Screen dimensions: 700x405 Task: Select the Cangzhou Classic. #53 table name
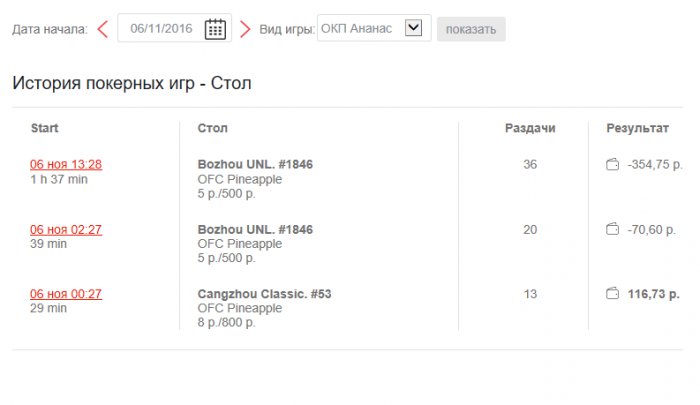(264, 294)
